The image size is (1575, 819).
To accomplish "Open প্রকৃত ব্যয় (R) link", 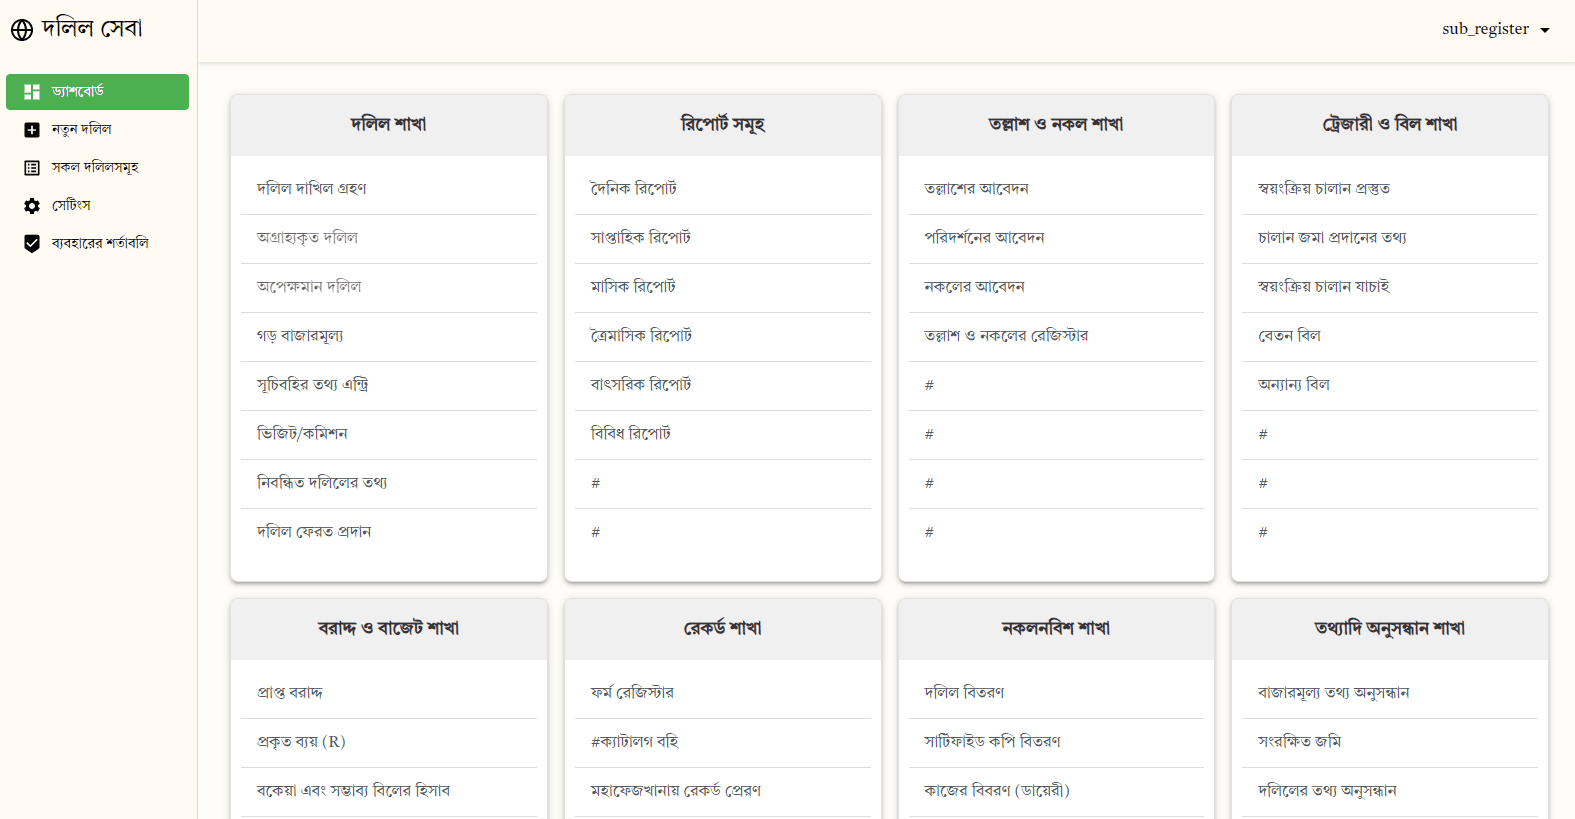I will (301, 742).
